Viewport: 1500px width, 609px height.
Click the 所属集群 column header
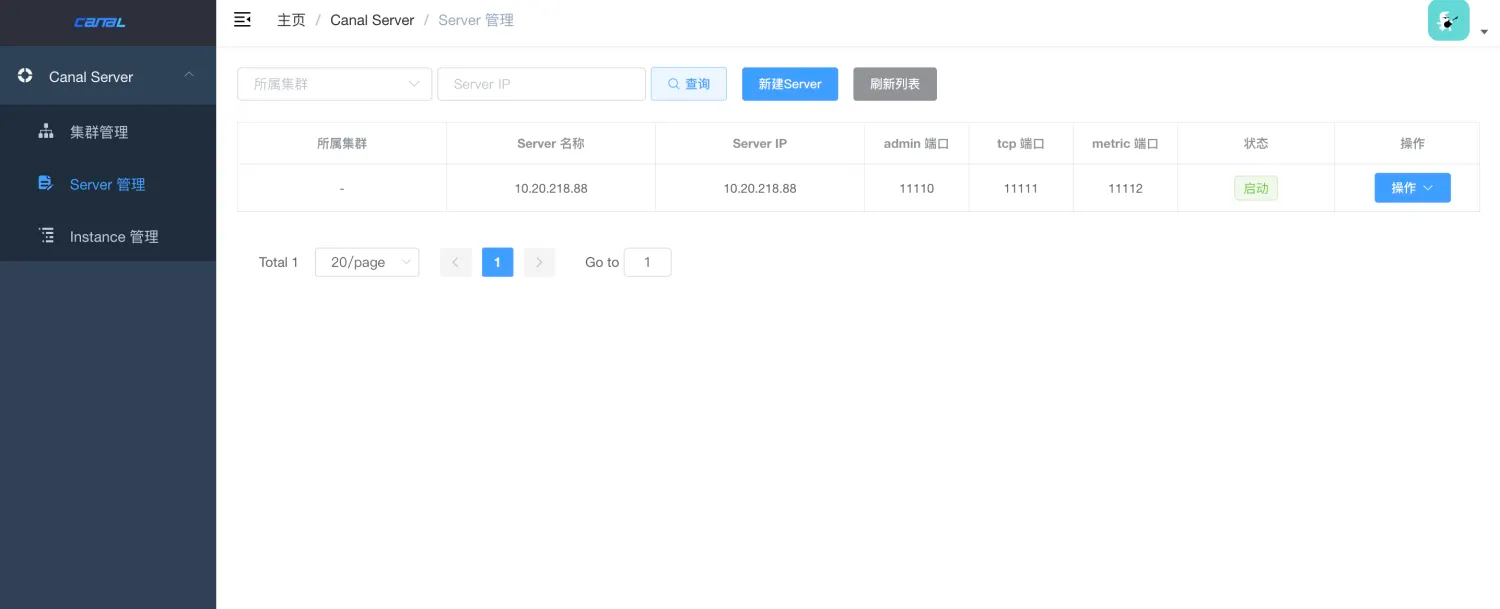[342, 143]
